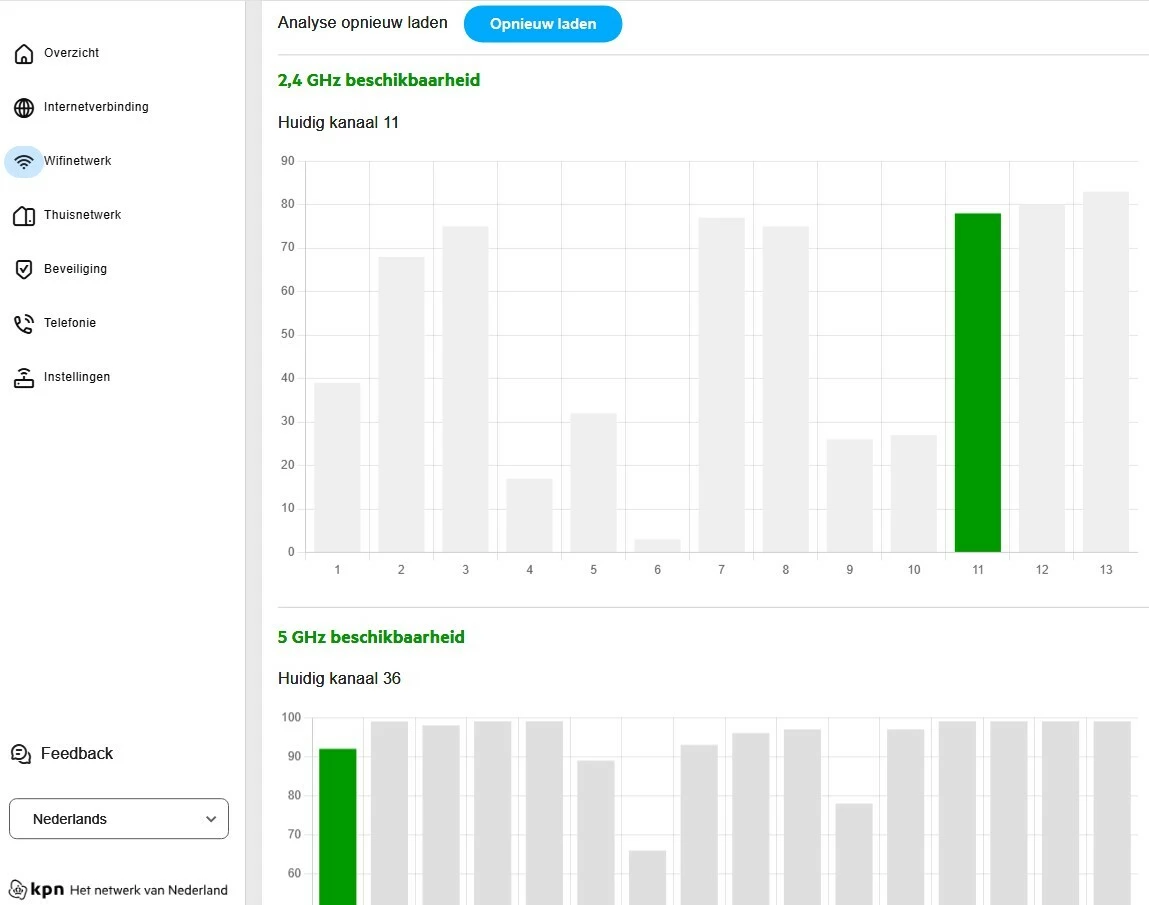
Task: Click the Instellingen router icon
Action: pyautogui.click(x=23, y=377)
